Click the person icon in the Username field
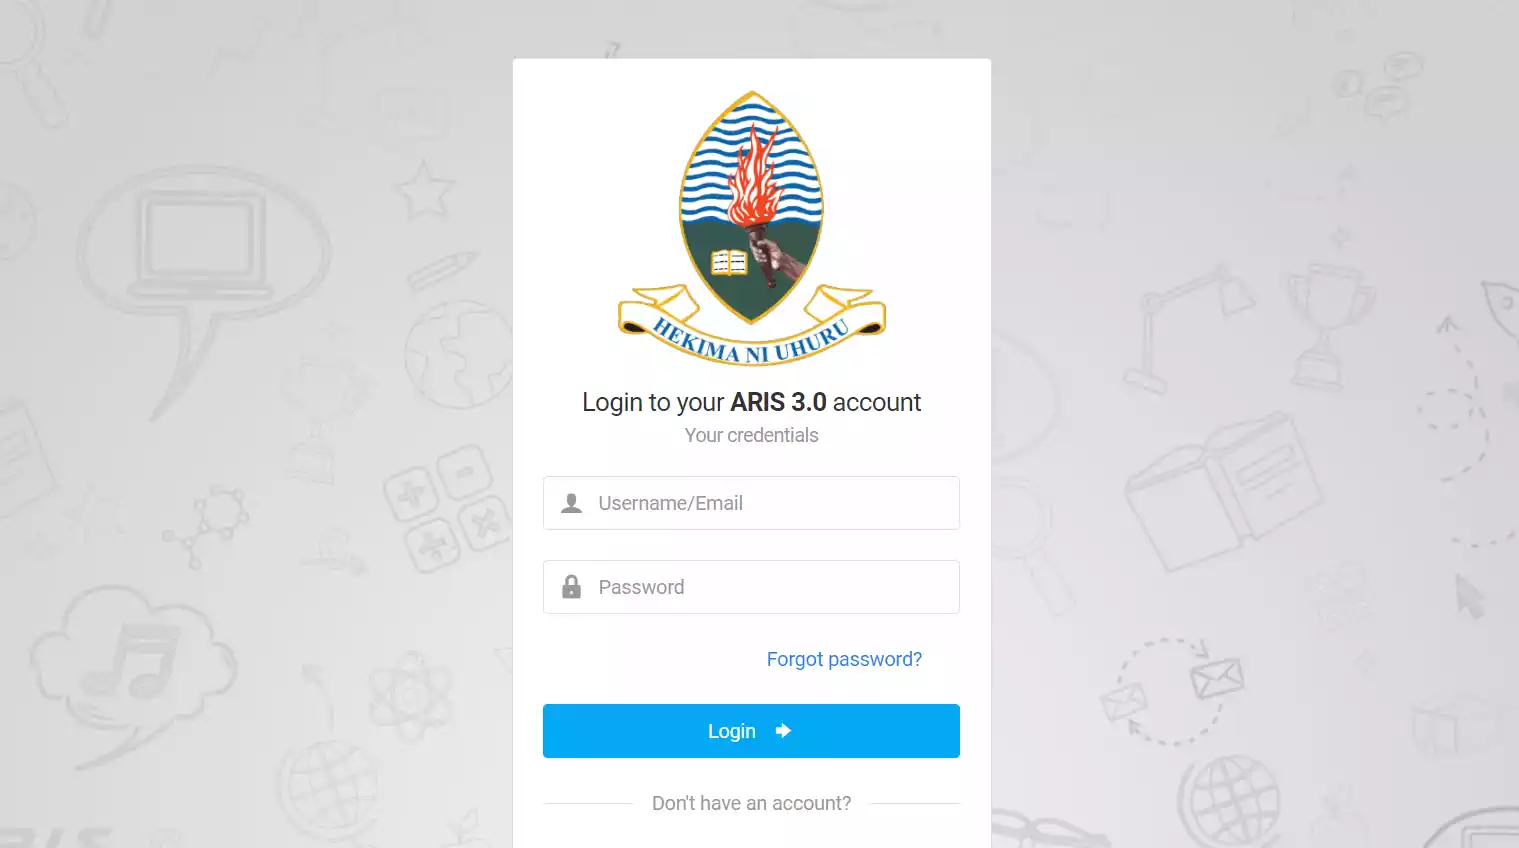The height and width of the screenshot is (848, 1519). pyautogui.click(x=571, y=503)
